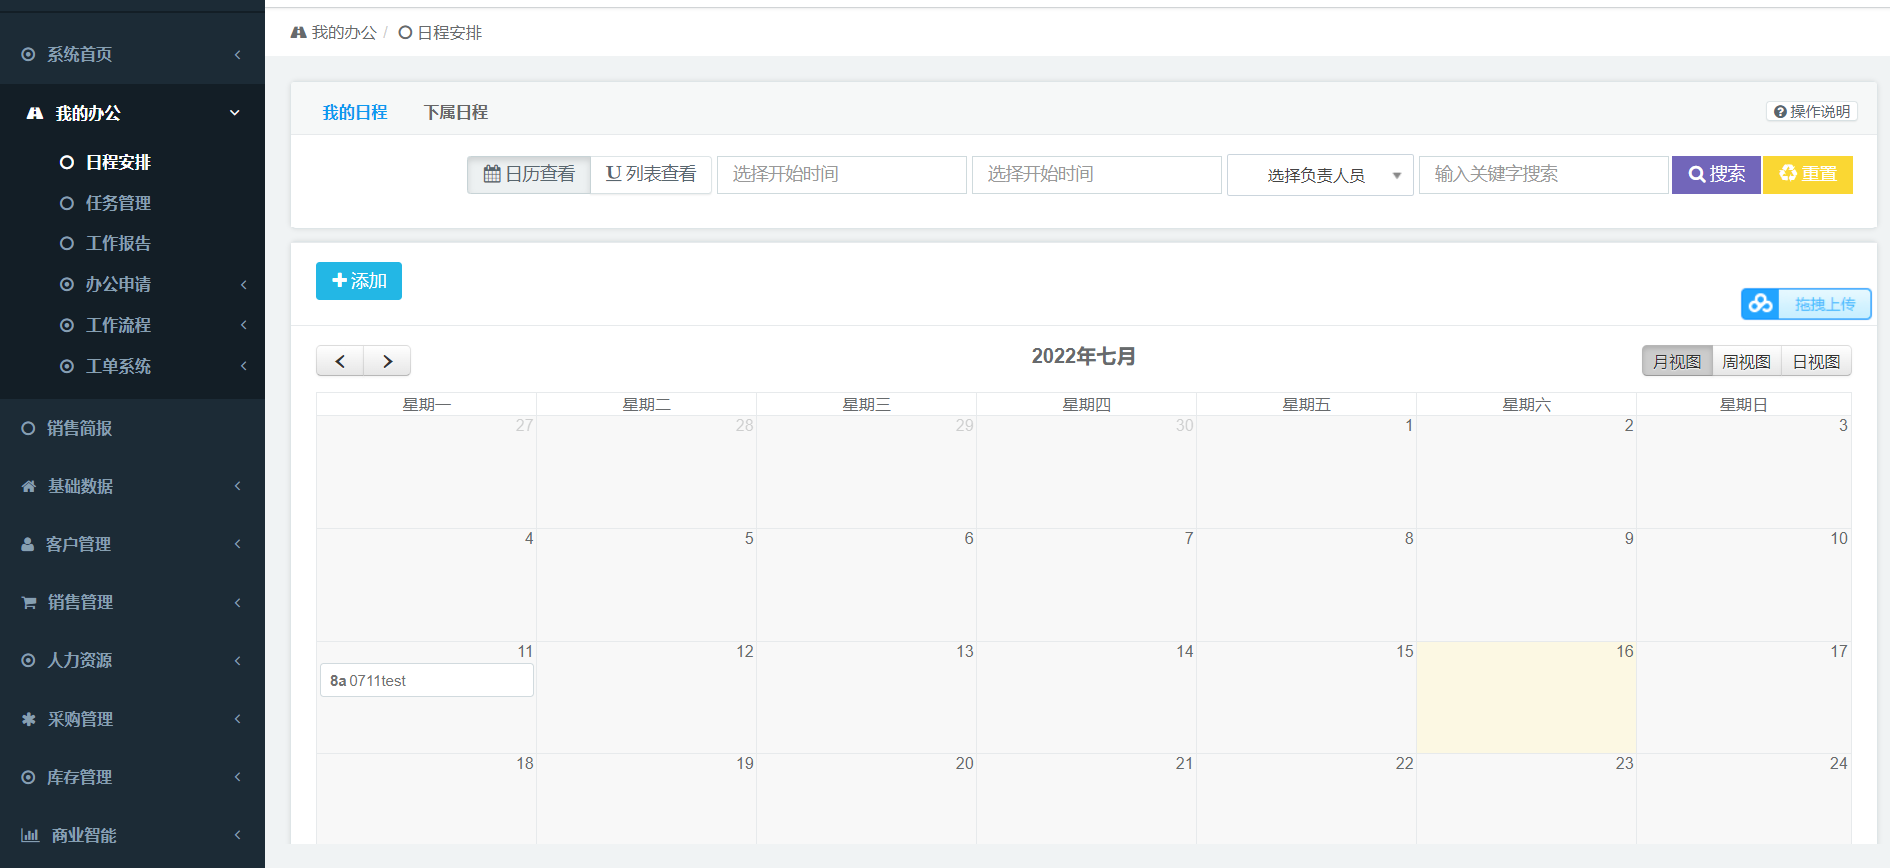Go to previous month with left arrow

click(340, 361)
